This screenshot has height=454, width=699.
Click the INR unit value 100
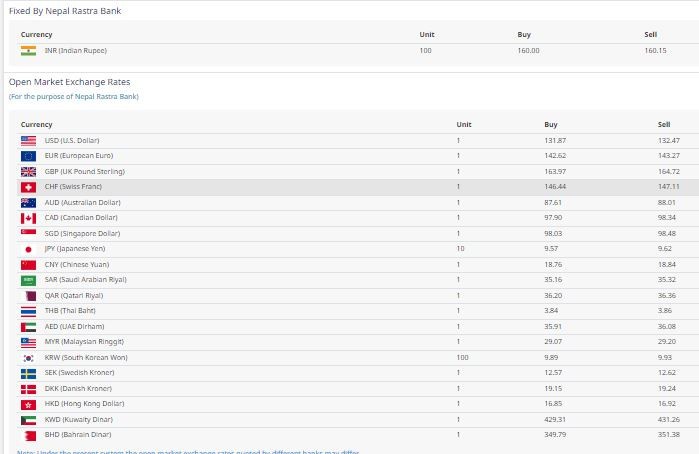point(425,50)
